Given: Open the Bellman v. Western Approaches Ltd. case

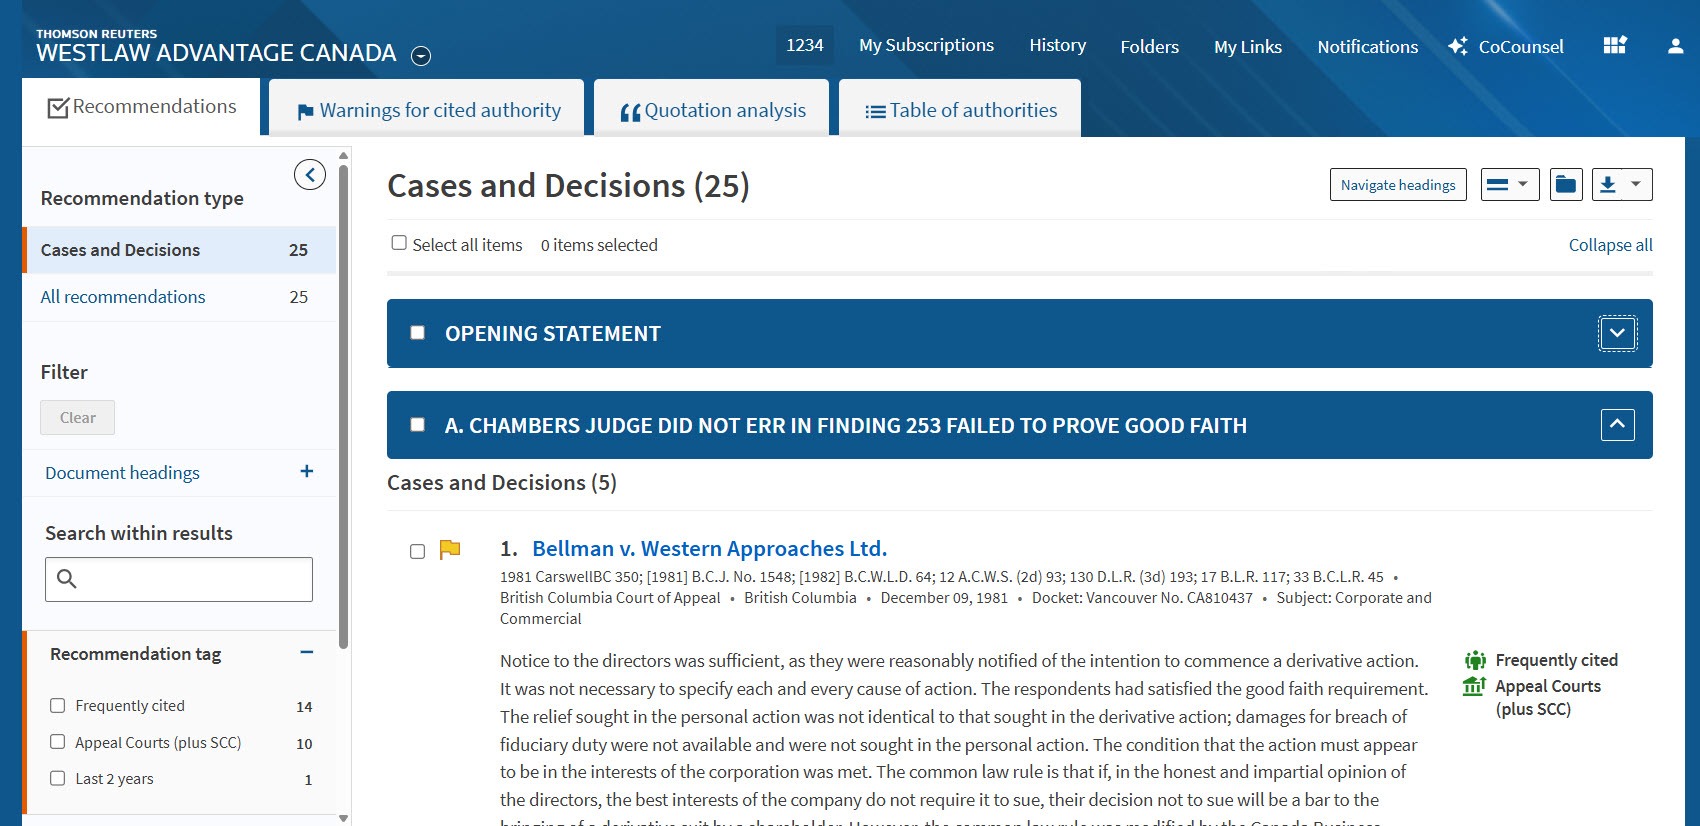Looking at the screenshot, I should point(709,548).
